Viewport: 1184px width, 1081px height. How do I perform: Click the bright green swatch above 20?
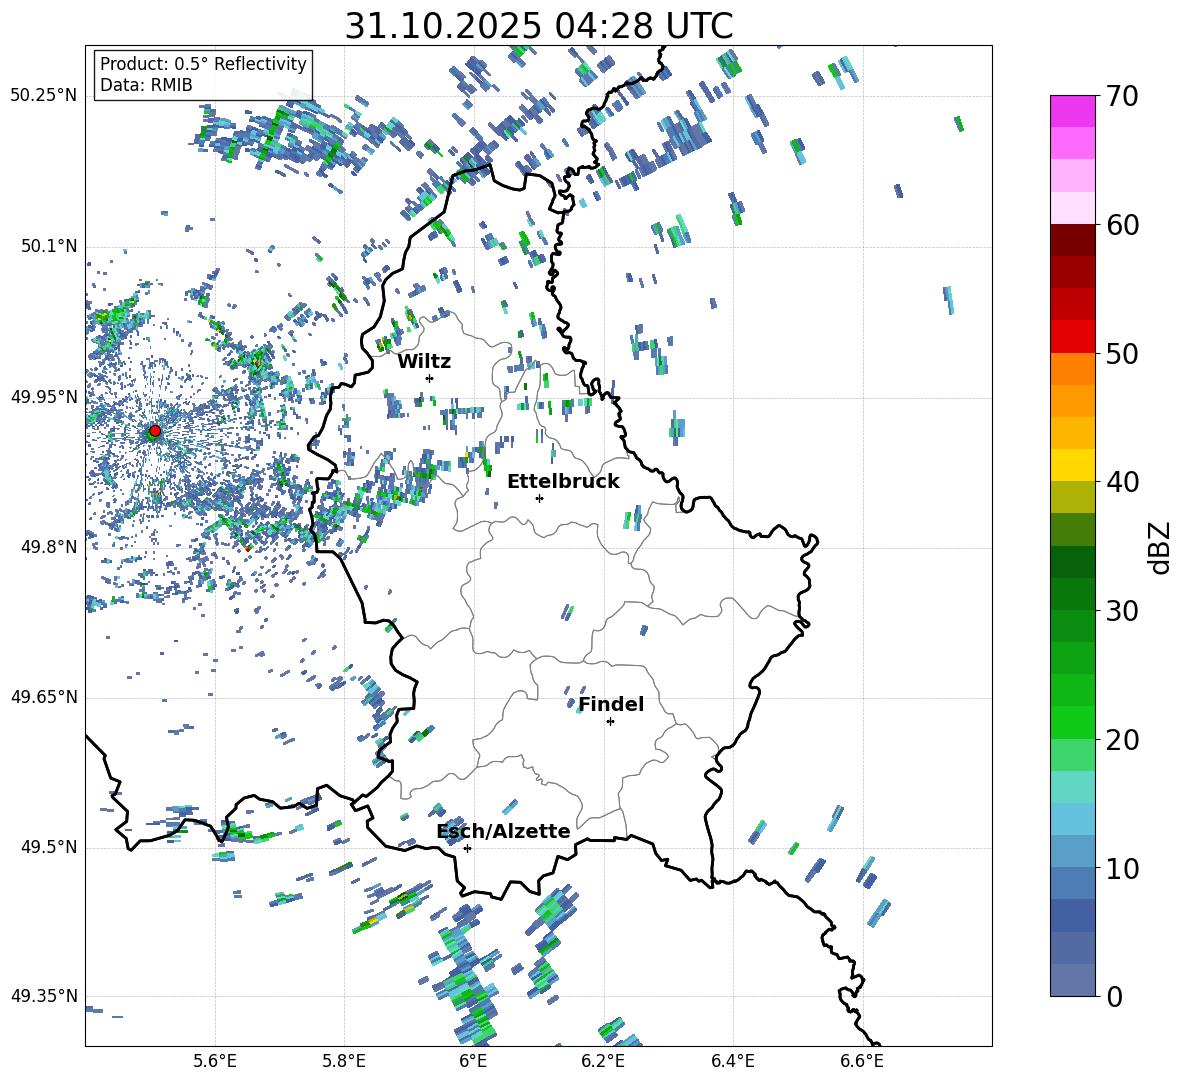pos(1073,722)
